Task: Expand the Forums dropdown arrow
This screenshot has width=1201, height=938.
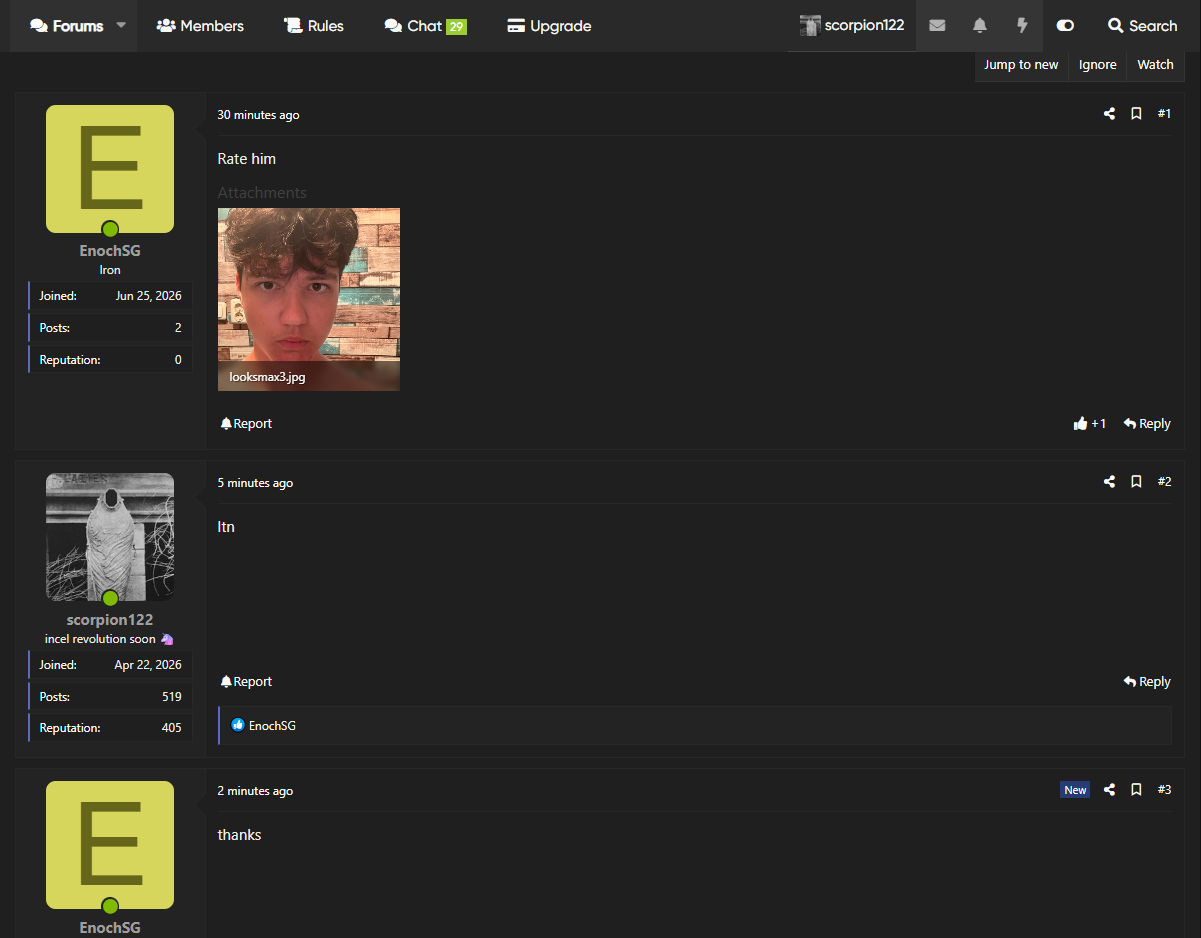Action: coord(121,26)
